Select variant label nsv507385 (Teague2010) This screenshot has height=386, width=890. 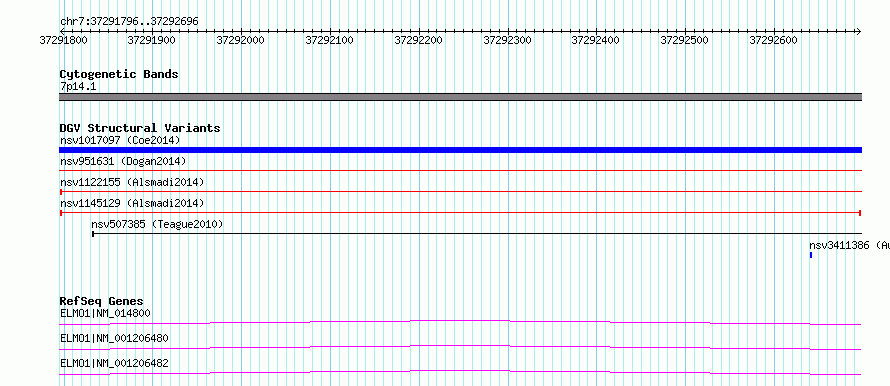click(x=157, y=224)
